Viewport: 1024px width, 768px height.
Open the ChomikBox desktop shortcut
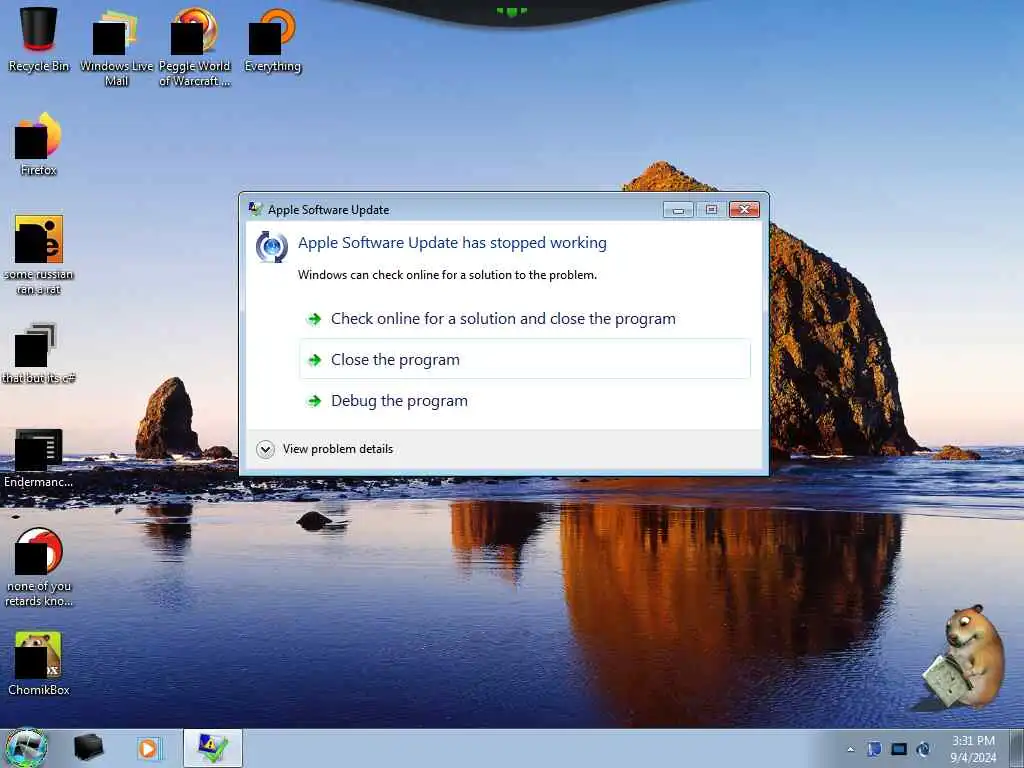pos(39,663)
